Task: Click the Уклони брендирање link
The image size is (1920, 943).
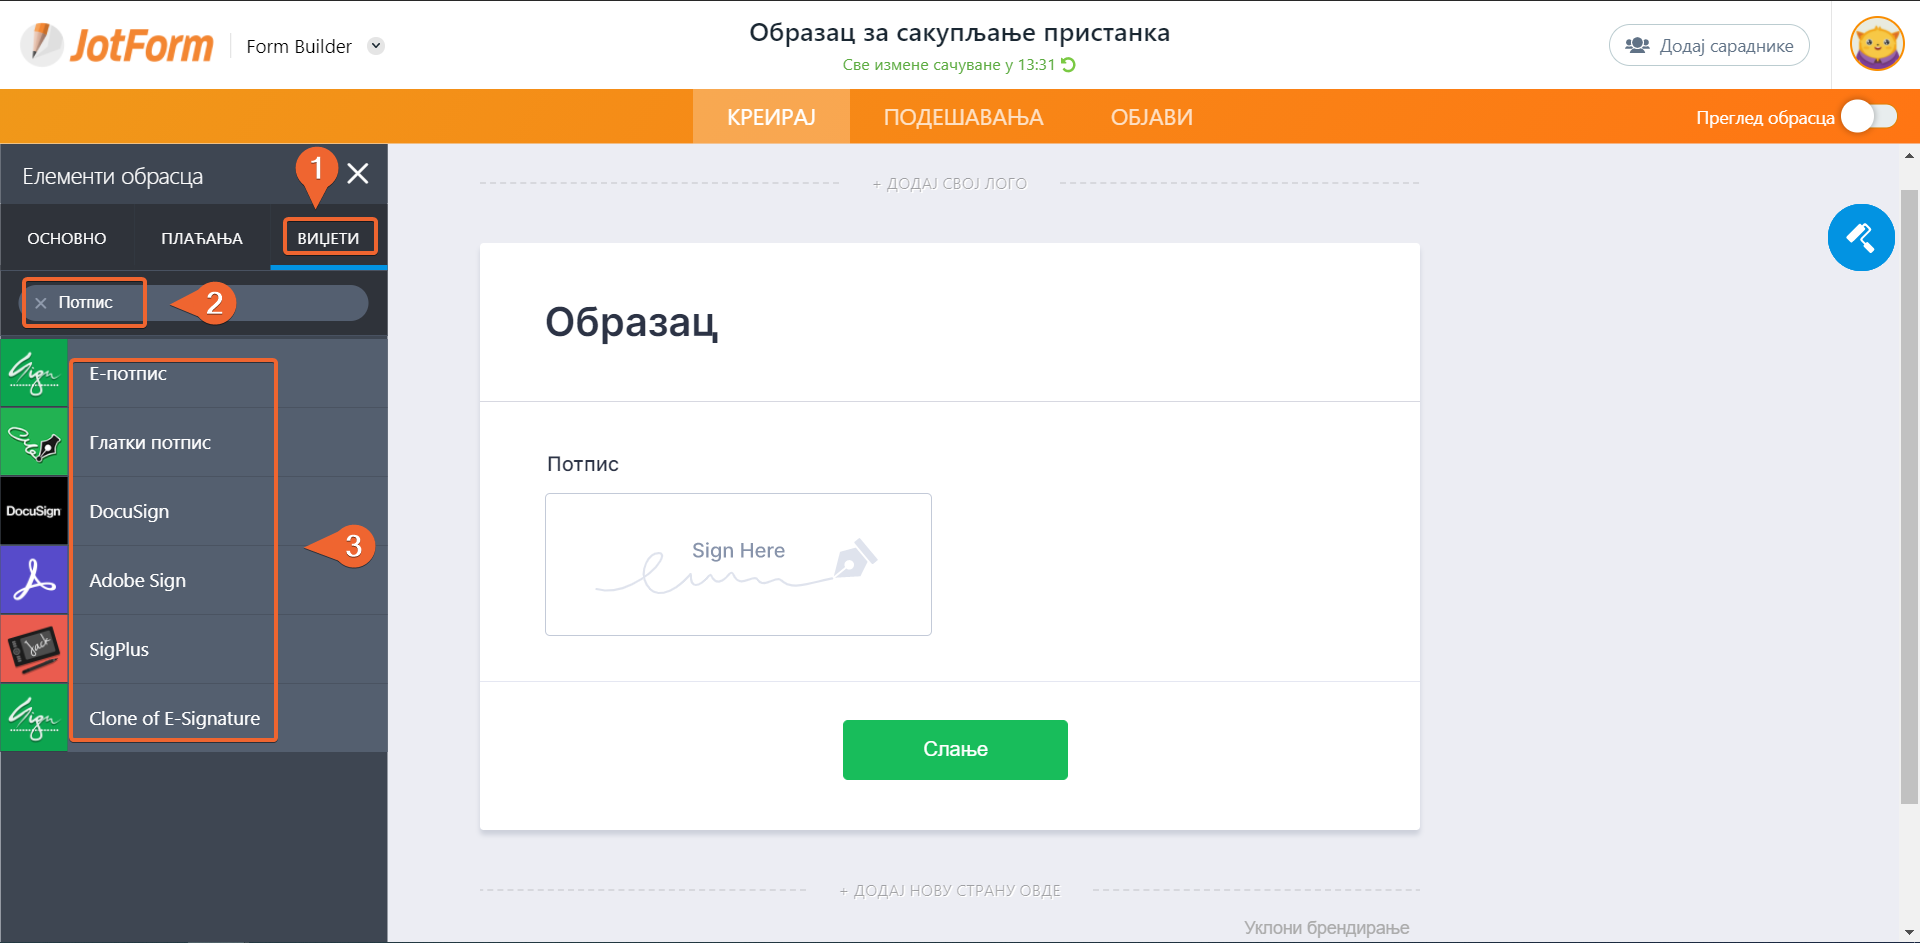Action: point(1326,928)
